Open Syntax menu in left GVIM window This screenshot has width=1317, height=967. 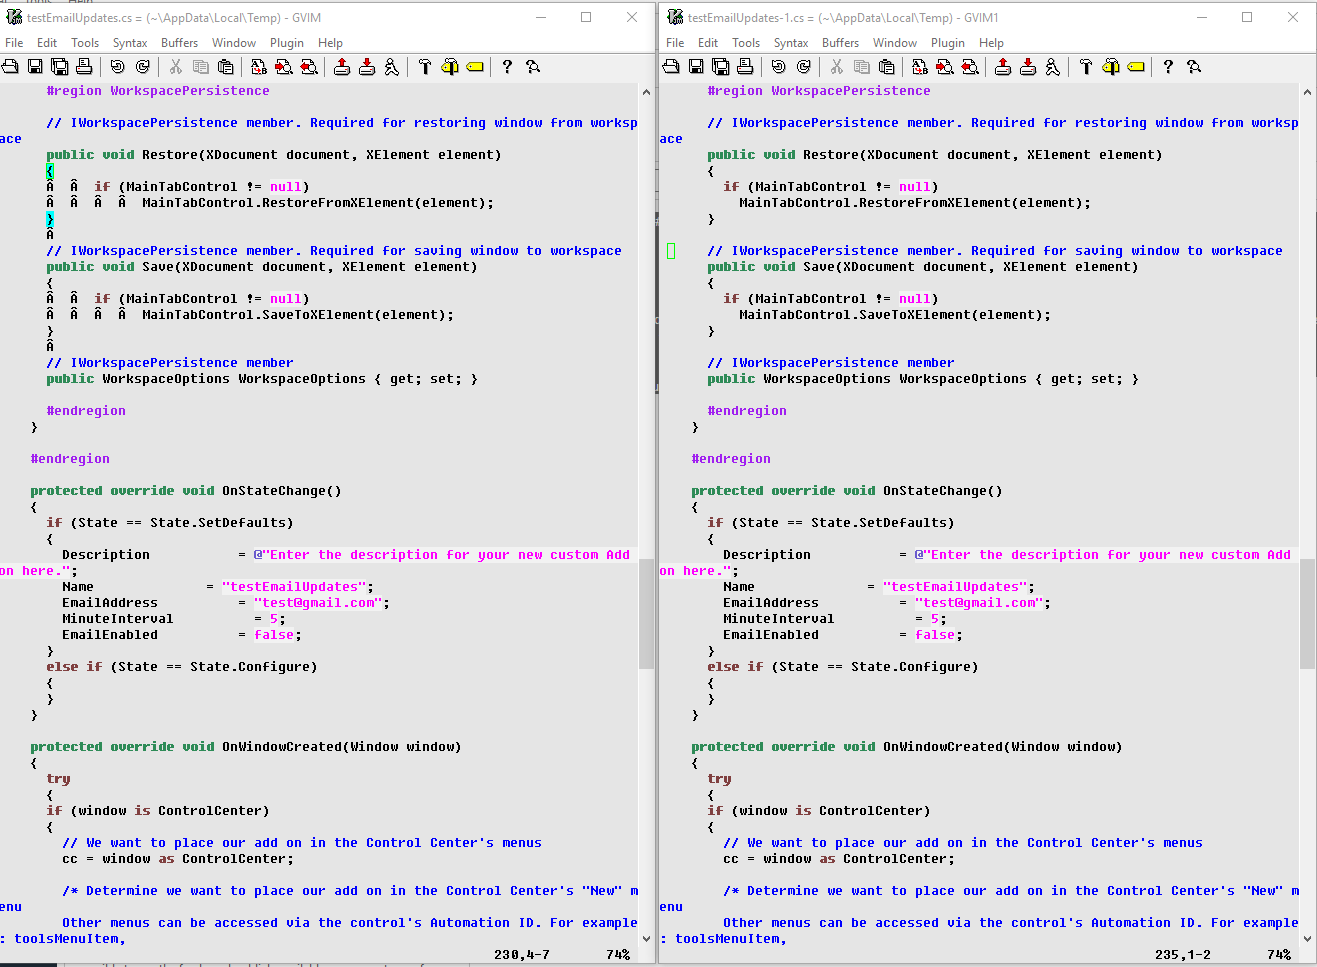130,43
